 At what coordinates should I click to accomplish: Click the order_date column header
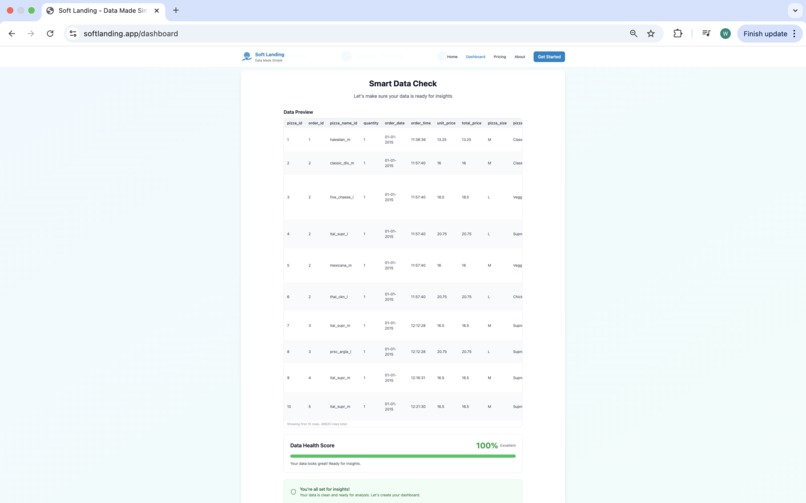(x=395, y=123)
